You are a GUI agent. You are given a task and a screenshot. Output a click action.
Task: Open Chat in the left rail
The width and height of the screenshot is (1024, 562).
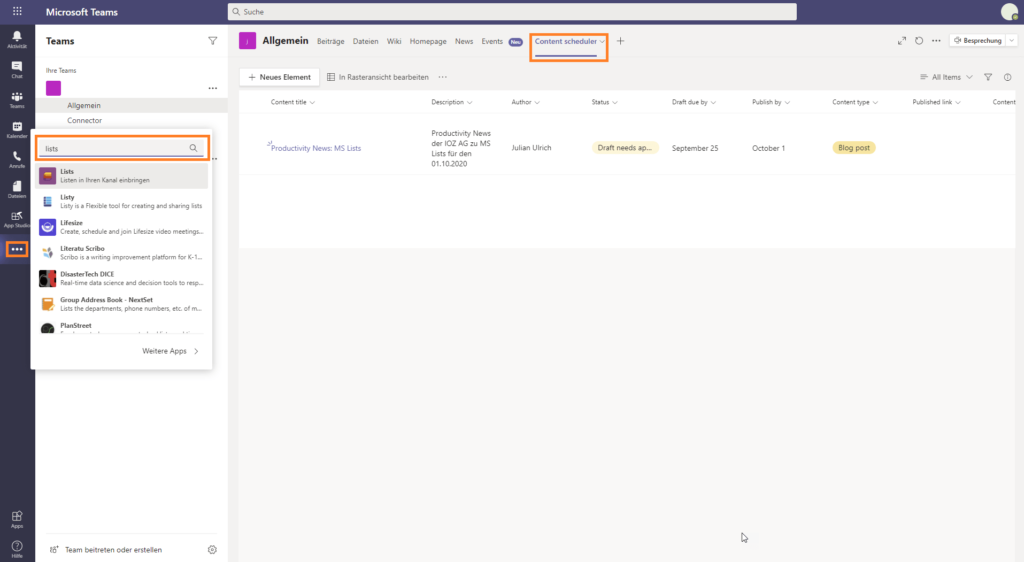[17, 69]
